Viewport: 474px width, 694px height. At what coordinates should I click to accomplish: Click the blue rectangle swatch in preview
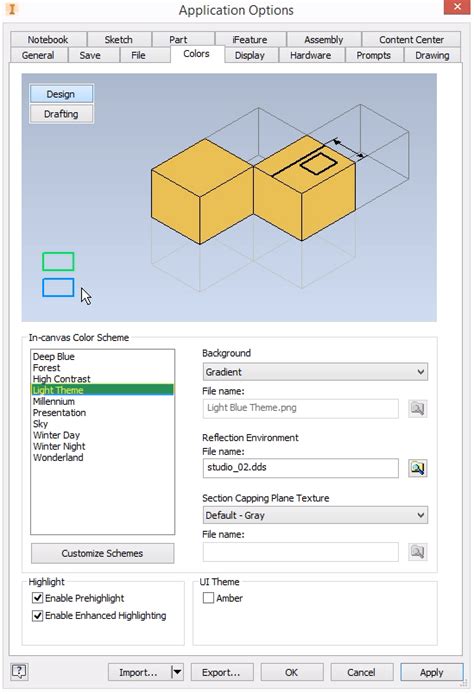pos(58,287)
